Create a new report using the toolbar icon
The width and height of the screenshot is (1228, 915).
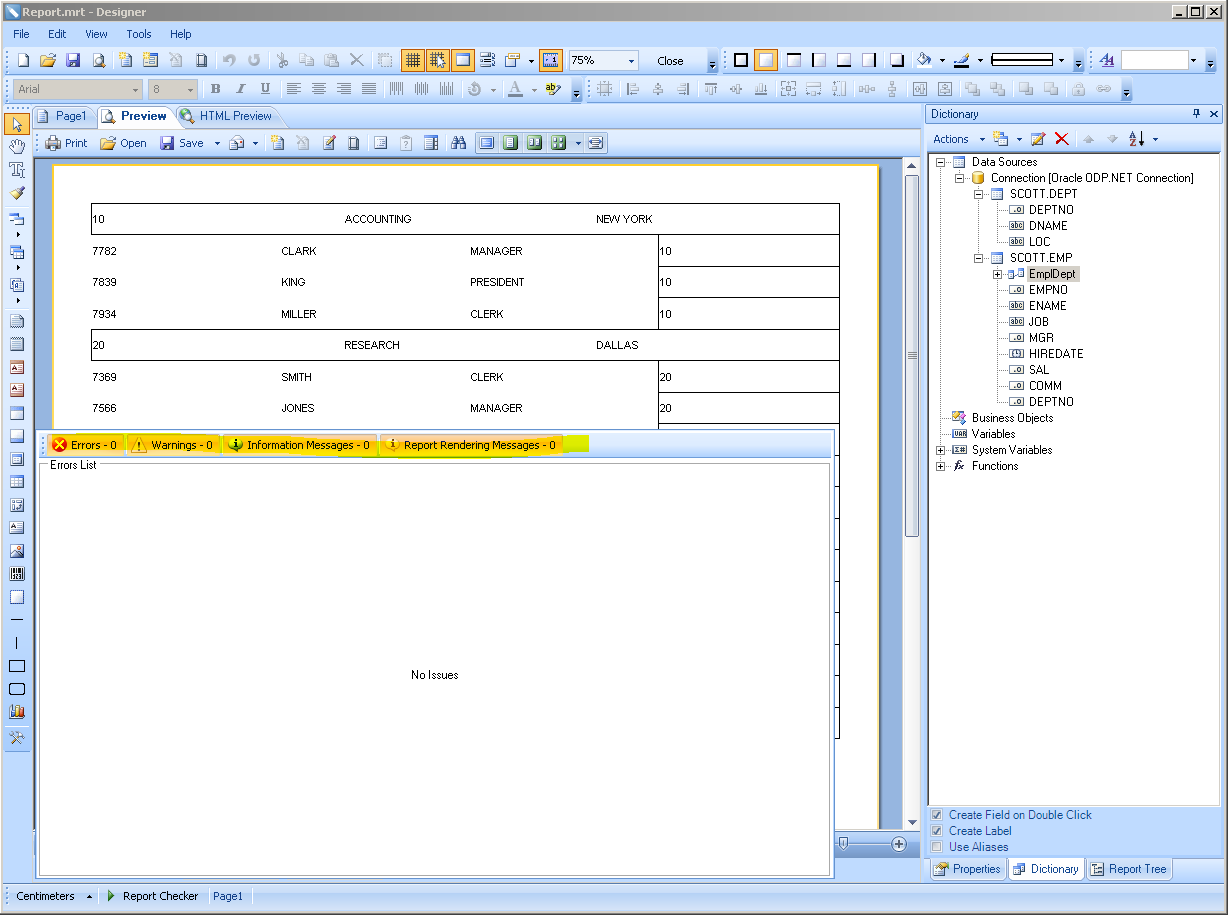pos(23,61)
